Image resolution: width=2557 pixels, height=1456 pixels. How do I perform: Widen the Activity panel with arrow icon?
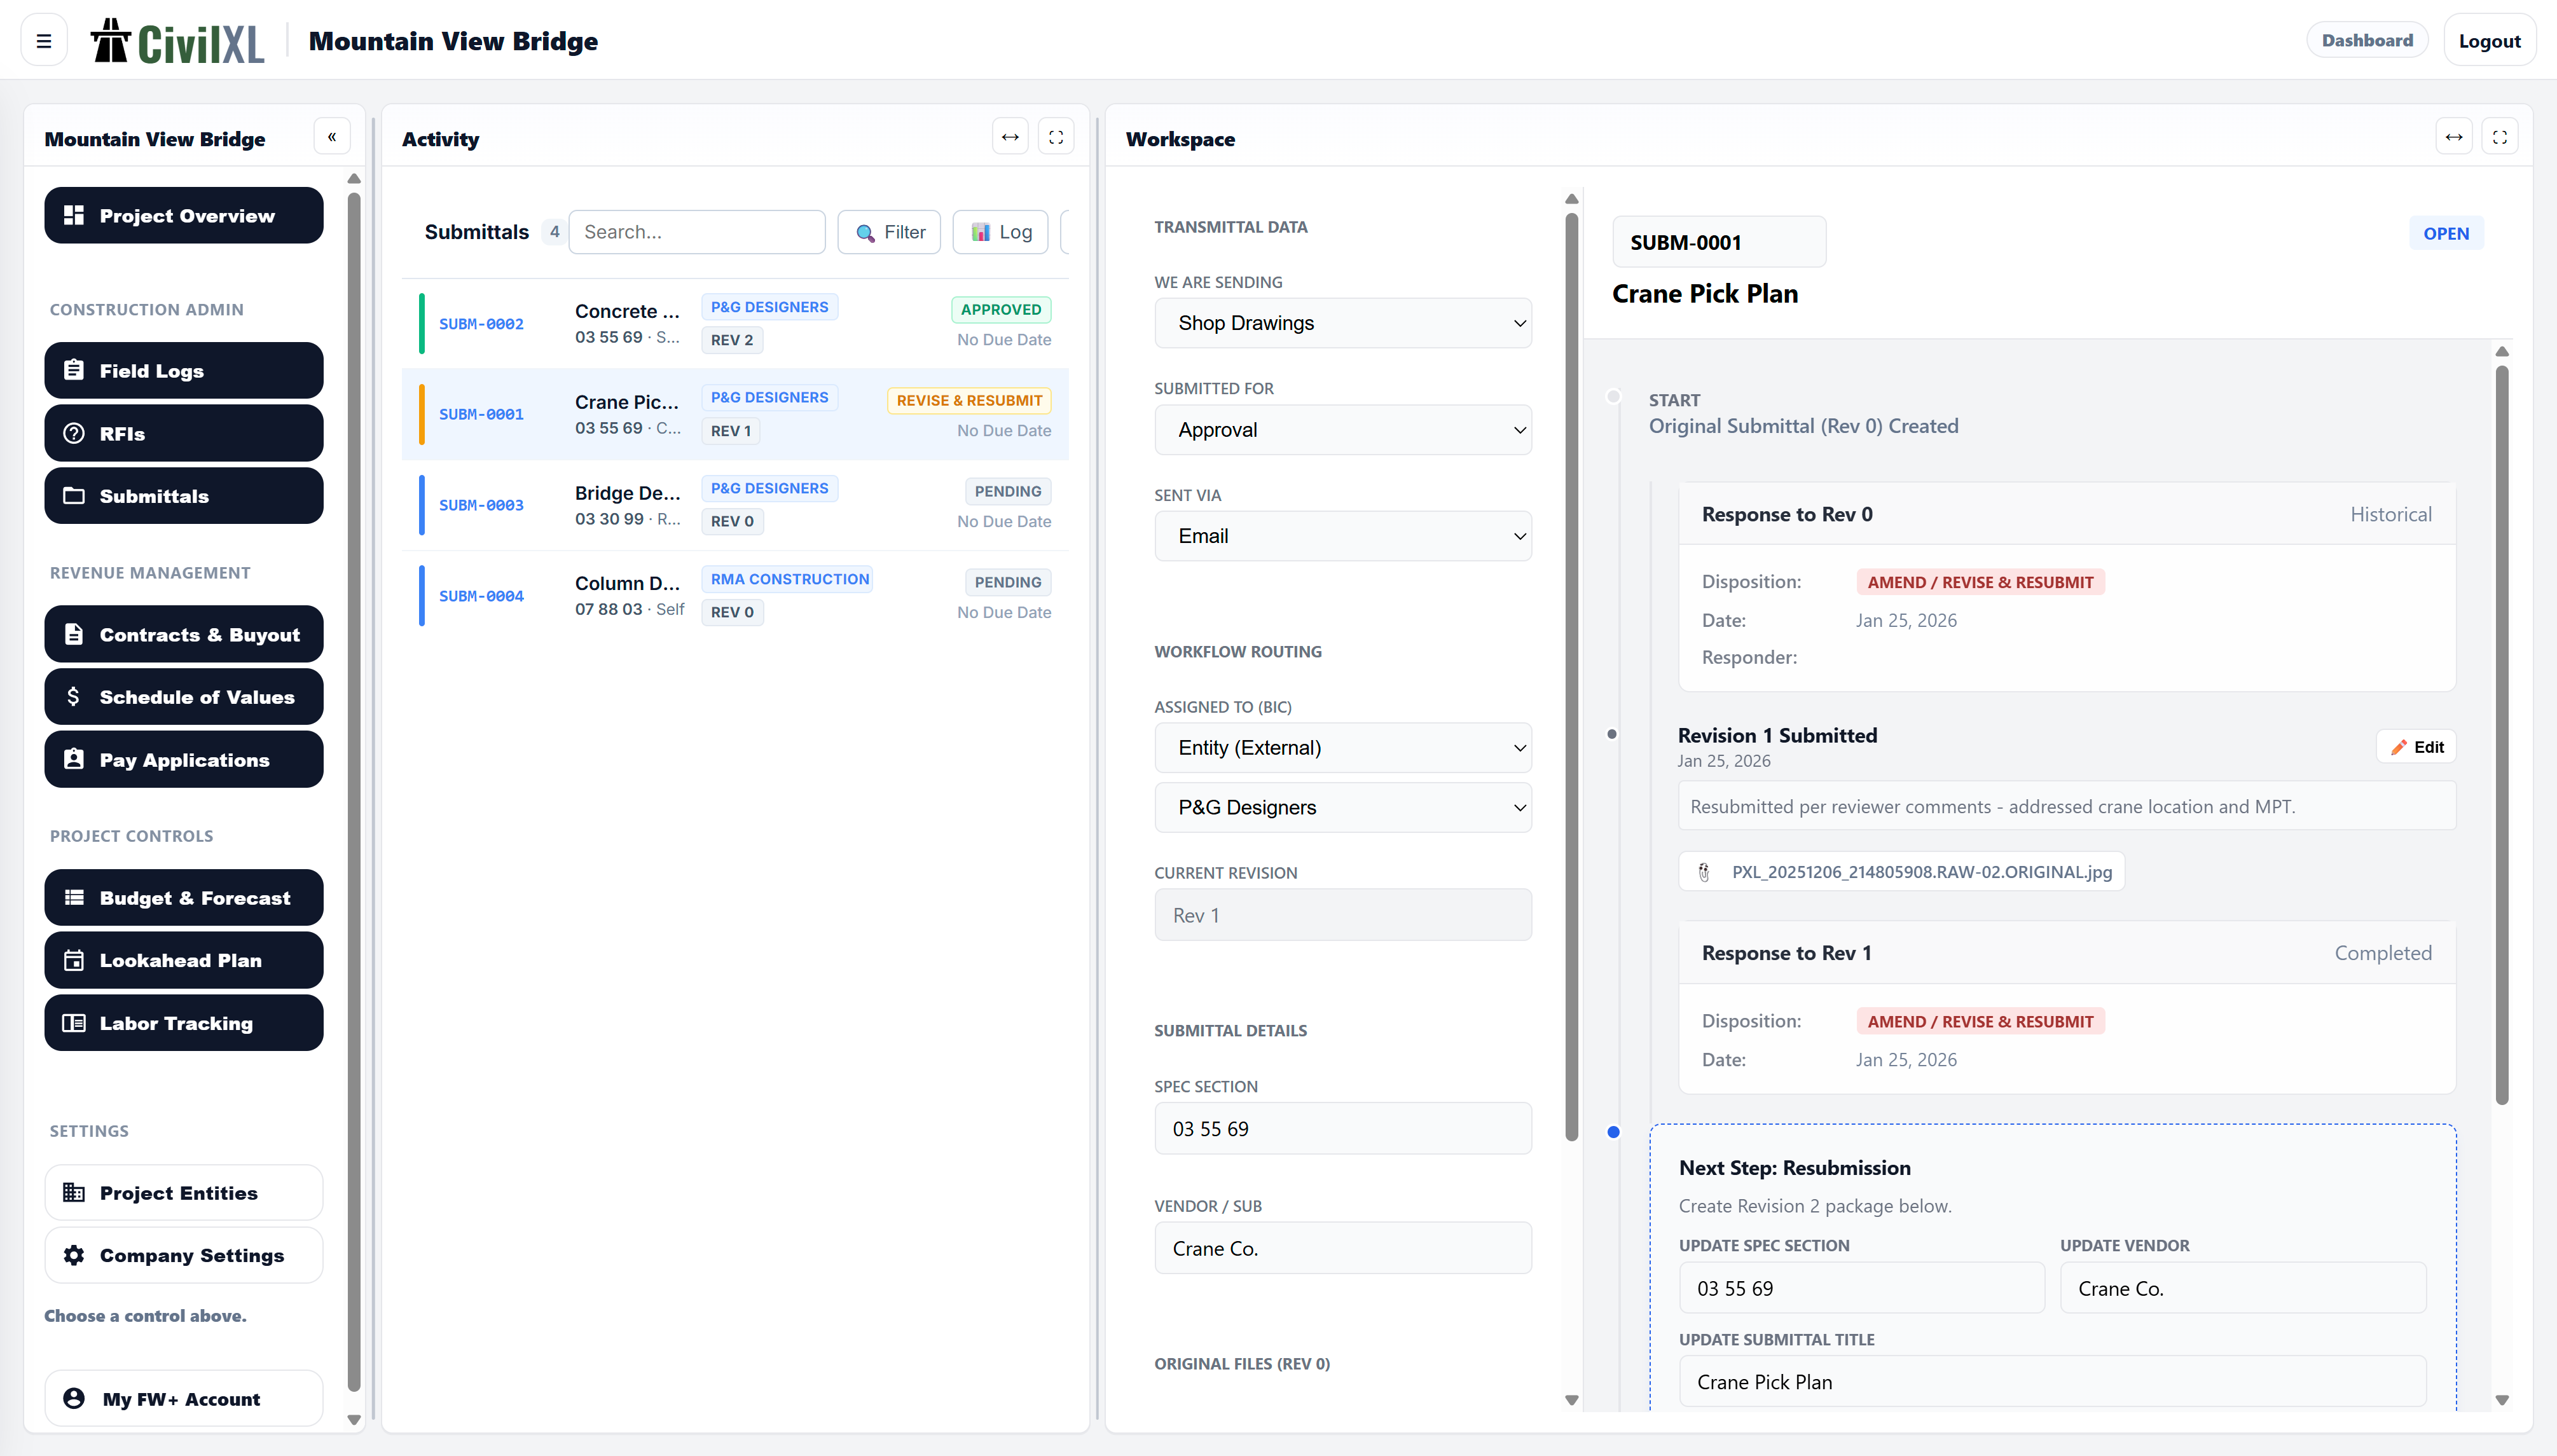click(x=1010, y=137)
